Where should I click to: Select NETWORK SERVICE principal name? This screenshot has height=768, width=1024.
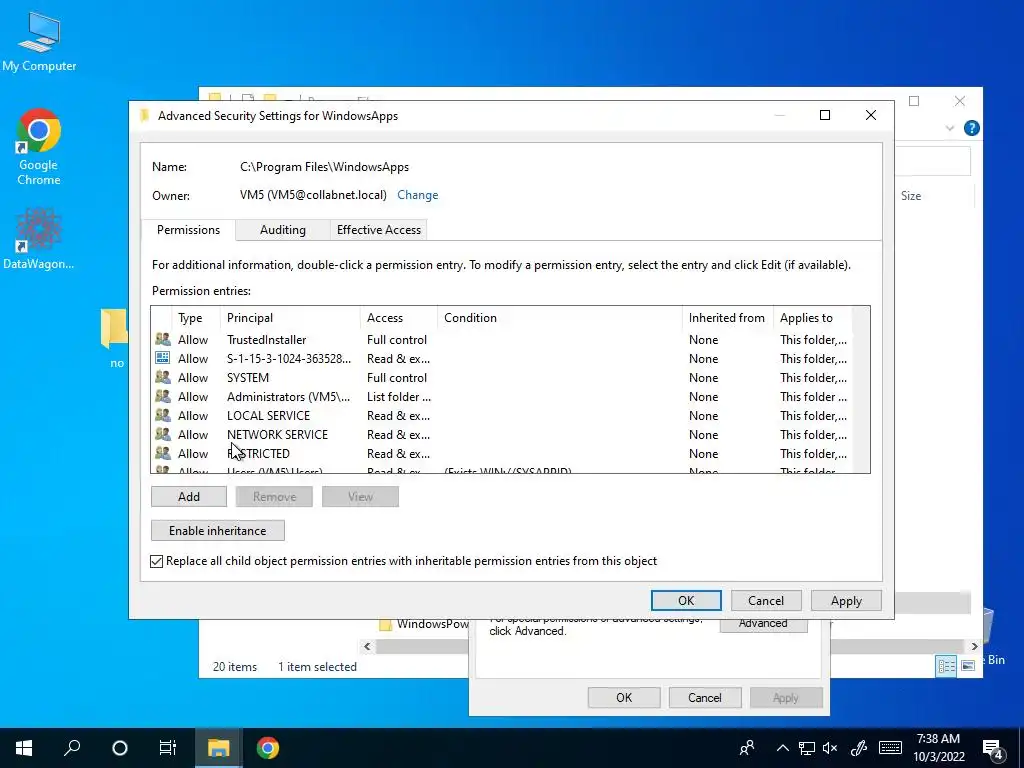click(278, 434)
